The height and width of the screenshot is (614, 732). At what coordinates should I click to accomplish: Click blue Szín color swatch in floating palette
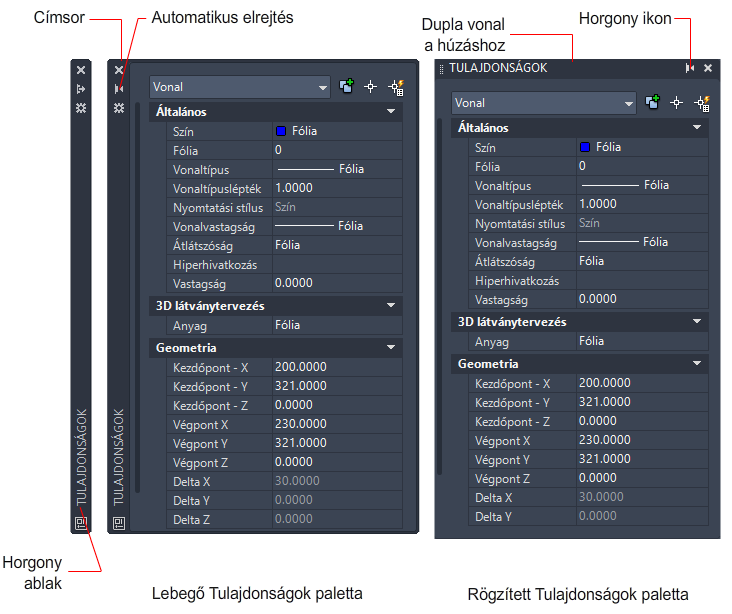click(281, 131)
